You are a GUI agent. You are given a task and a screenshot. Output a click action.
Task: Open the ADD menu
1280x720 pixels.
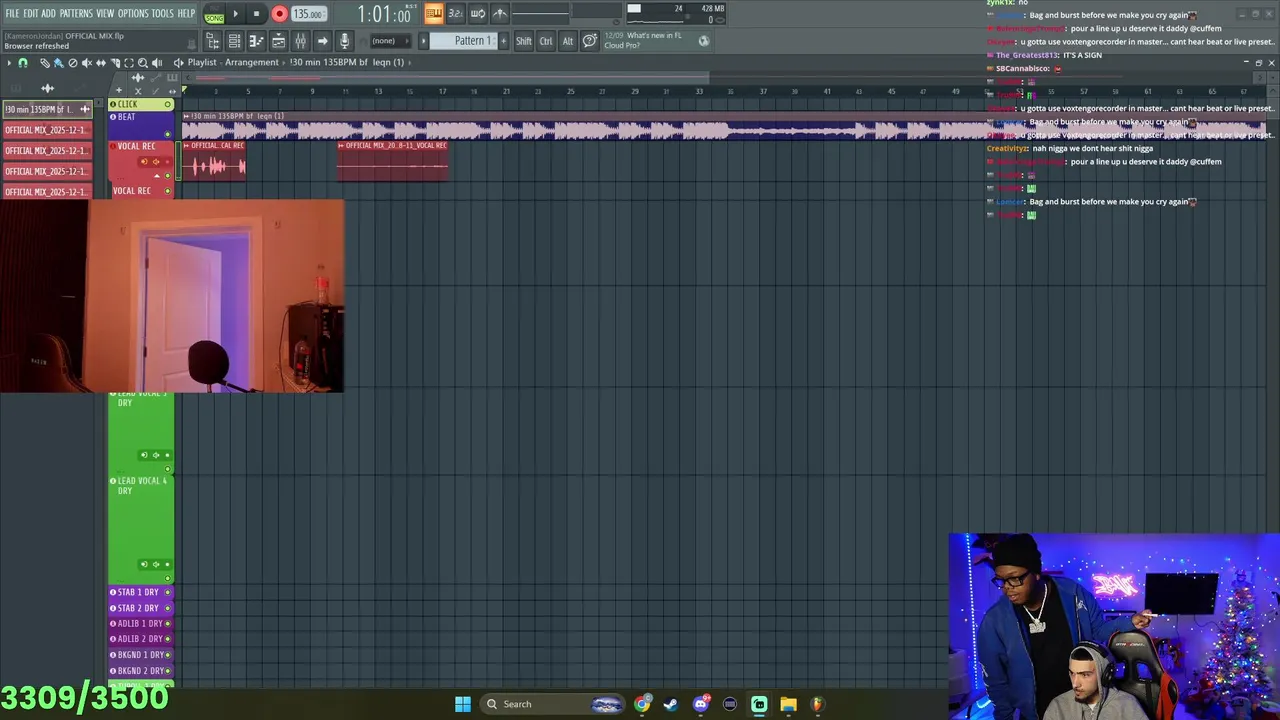[48, 13]
